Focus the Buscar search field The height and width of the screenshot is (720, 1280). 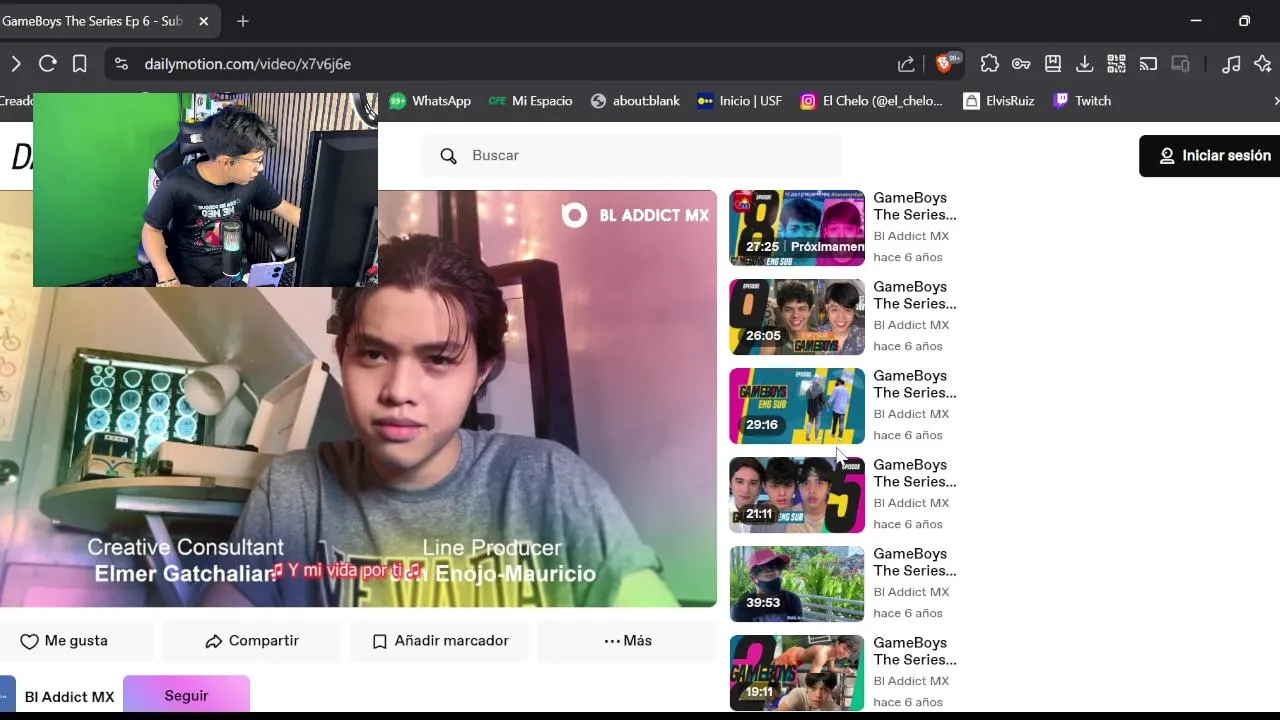(x=631, y=156)
